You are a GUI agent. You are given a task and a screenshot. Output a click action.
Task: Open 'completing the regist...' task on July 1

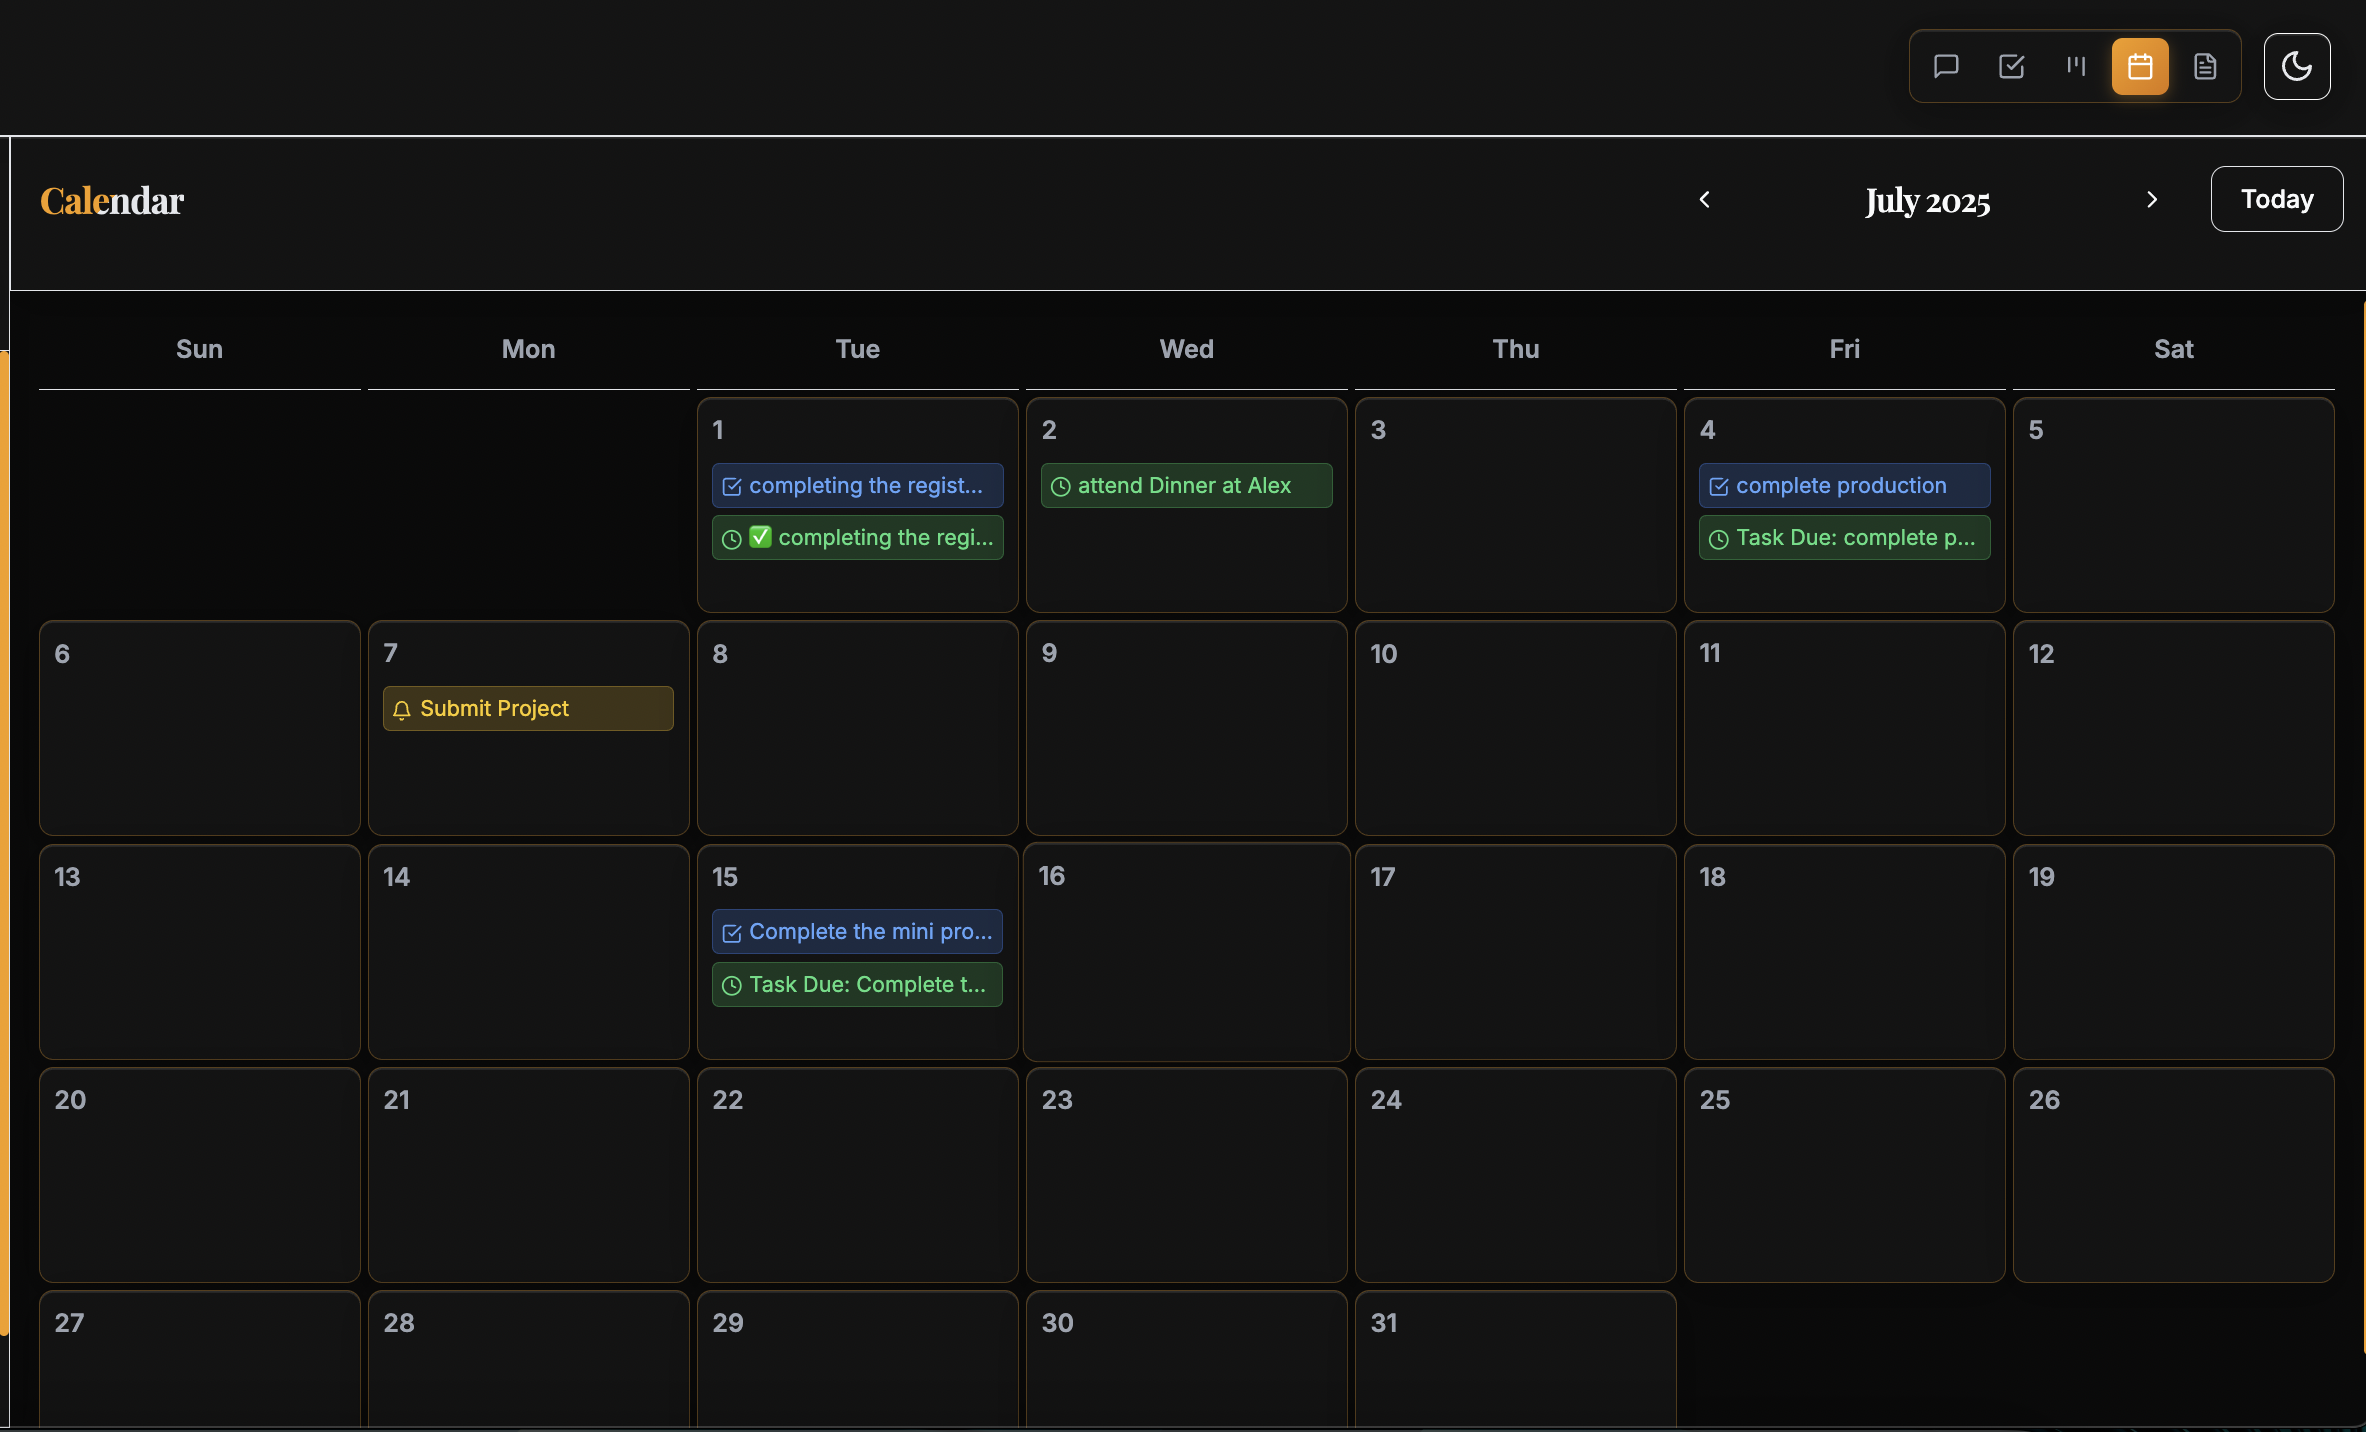857,485
